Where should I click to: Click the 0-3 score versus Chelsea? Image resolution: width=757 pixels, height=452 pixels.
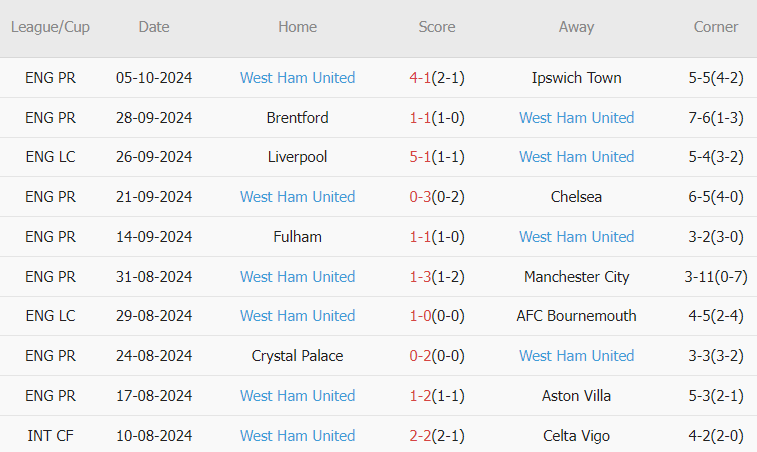(420, 197)
